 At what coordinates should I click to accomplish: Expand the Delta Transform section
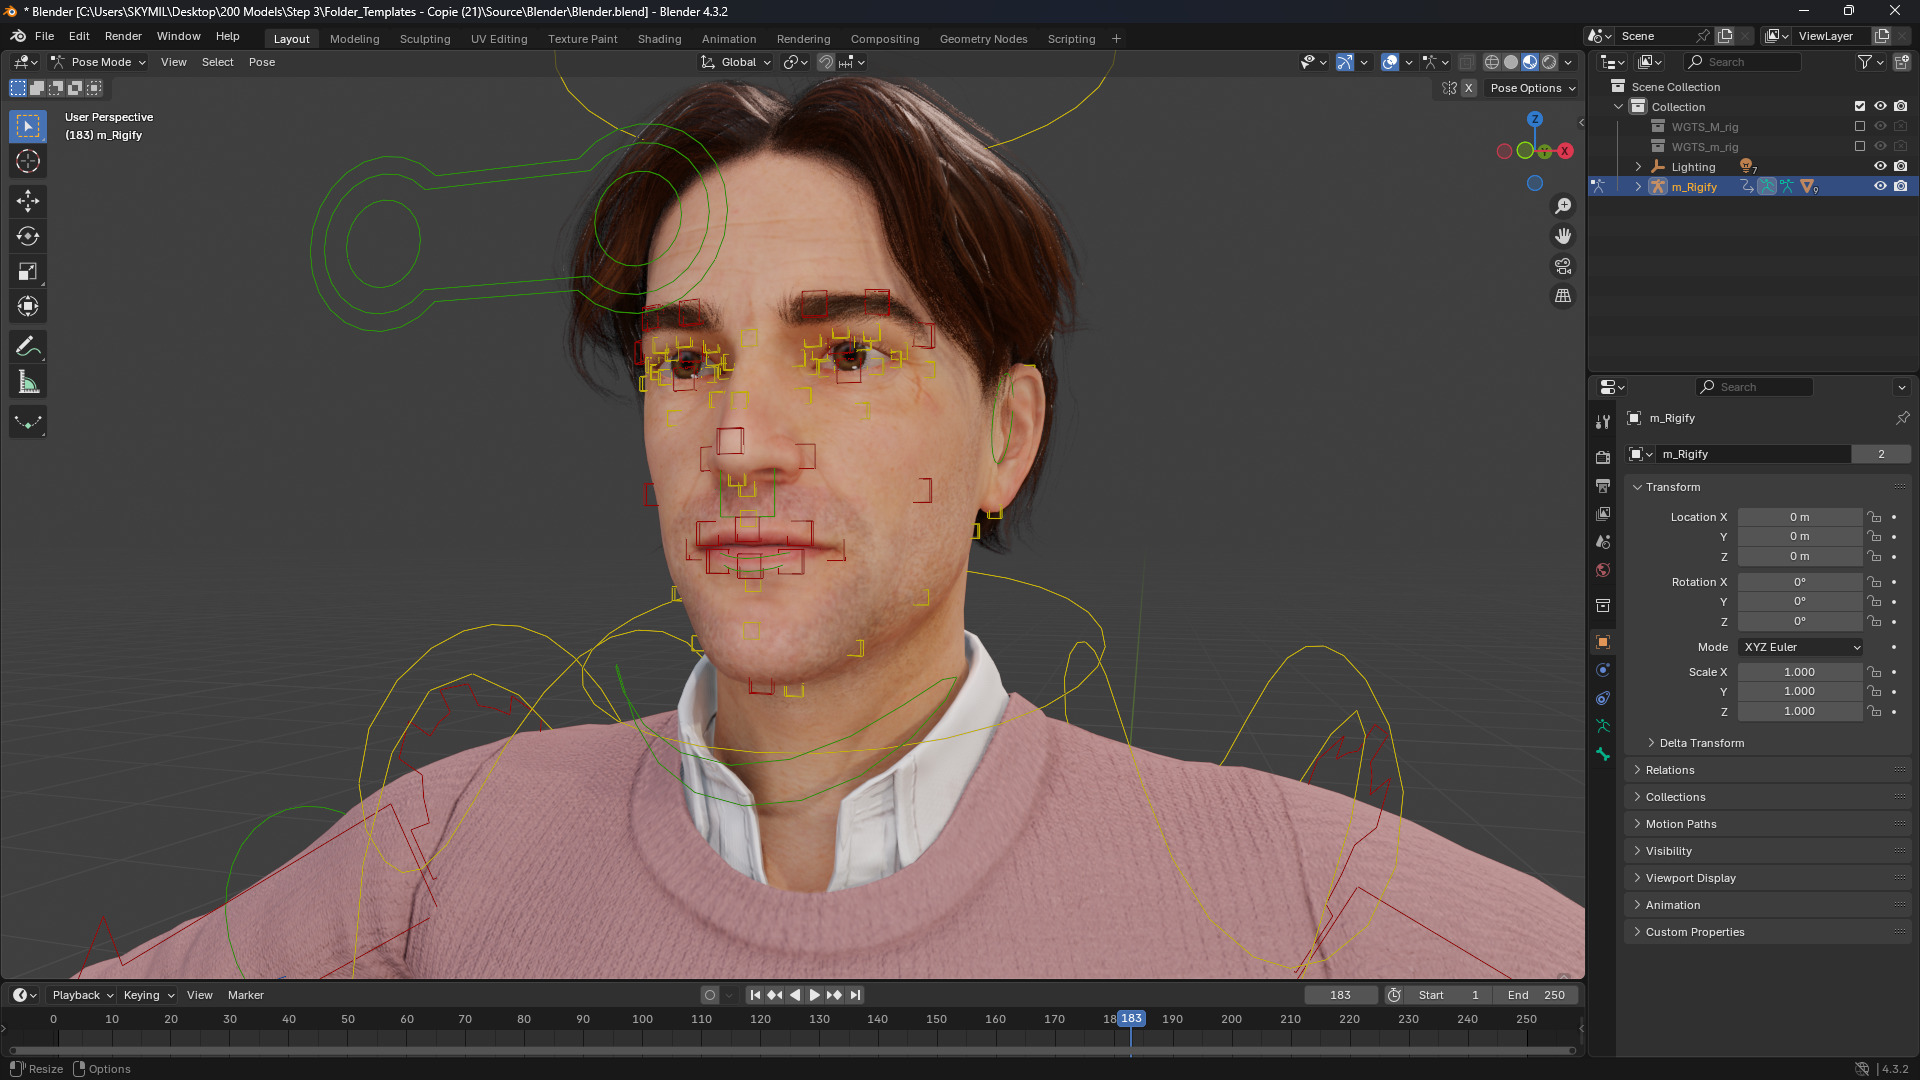click(x=1701, y=743)
